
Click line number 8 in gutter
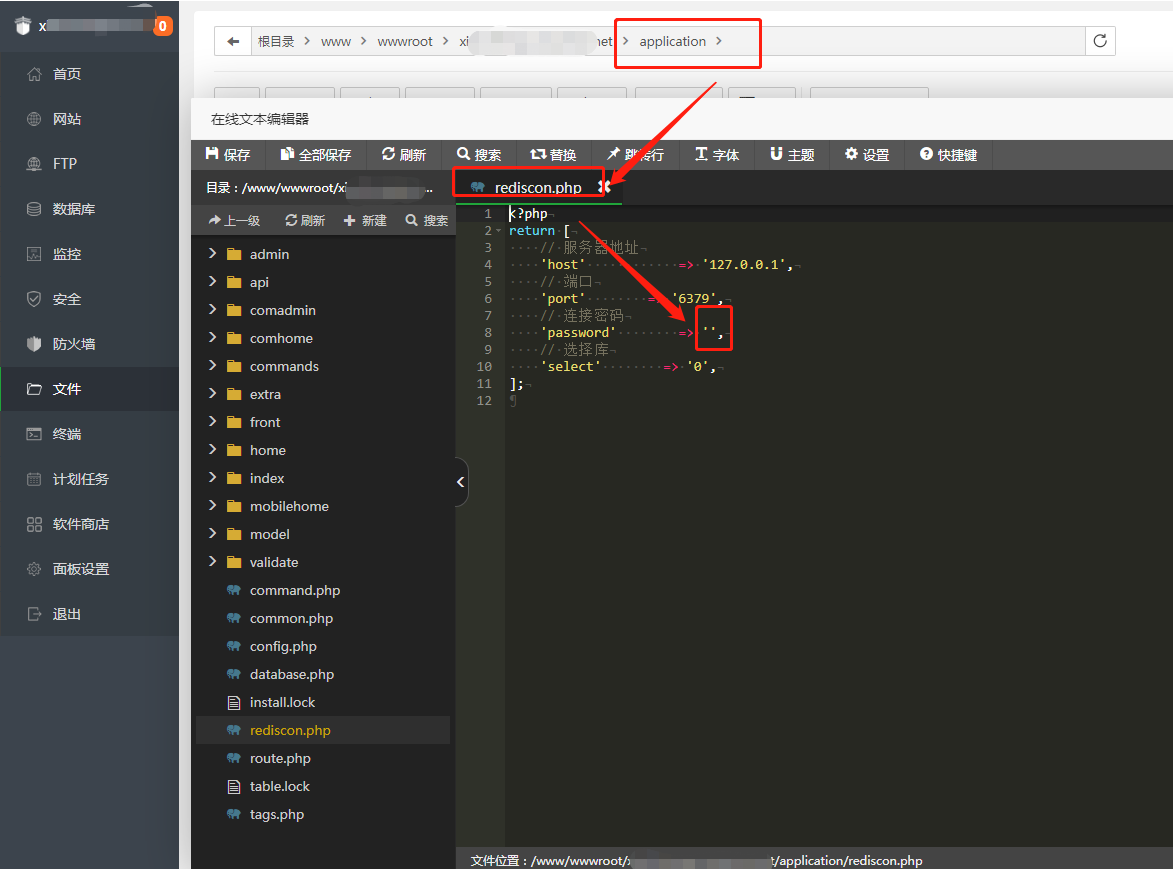488,332
